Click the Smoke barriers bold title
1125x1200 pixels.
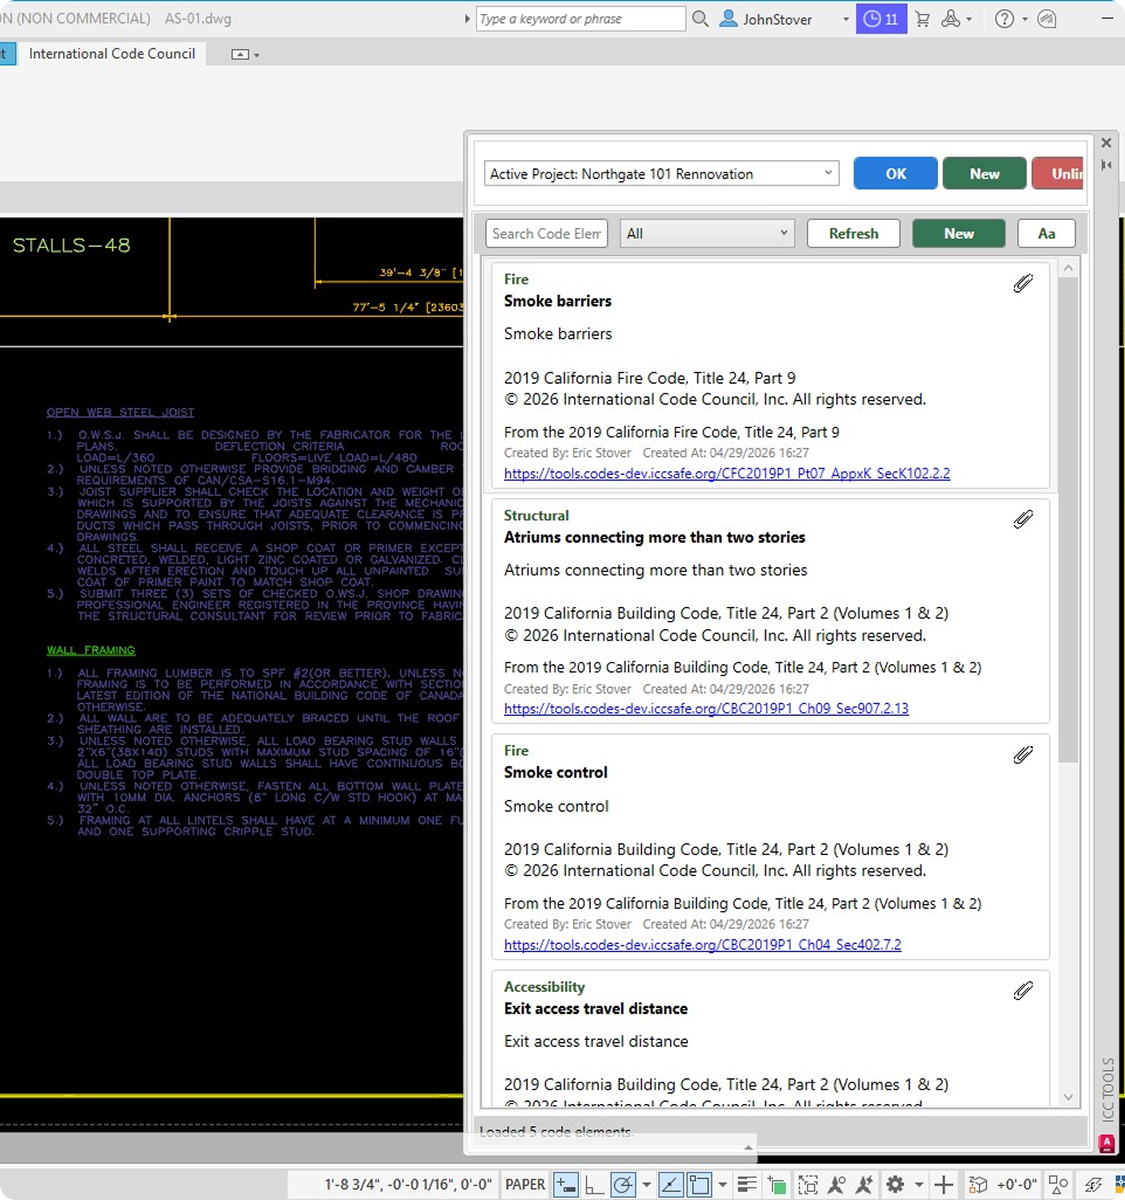(558, 301)
